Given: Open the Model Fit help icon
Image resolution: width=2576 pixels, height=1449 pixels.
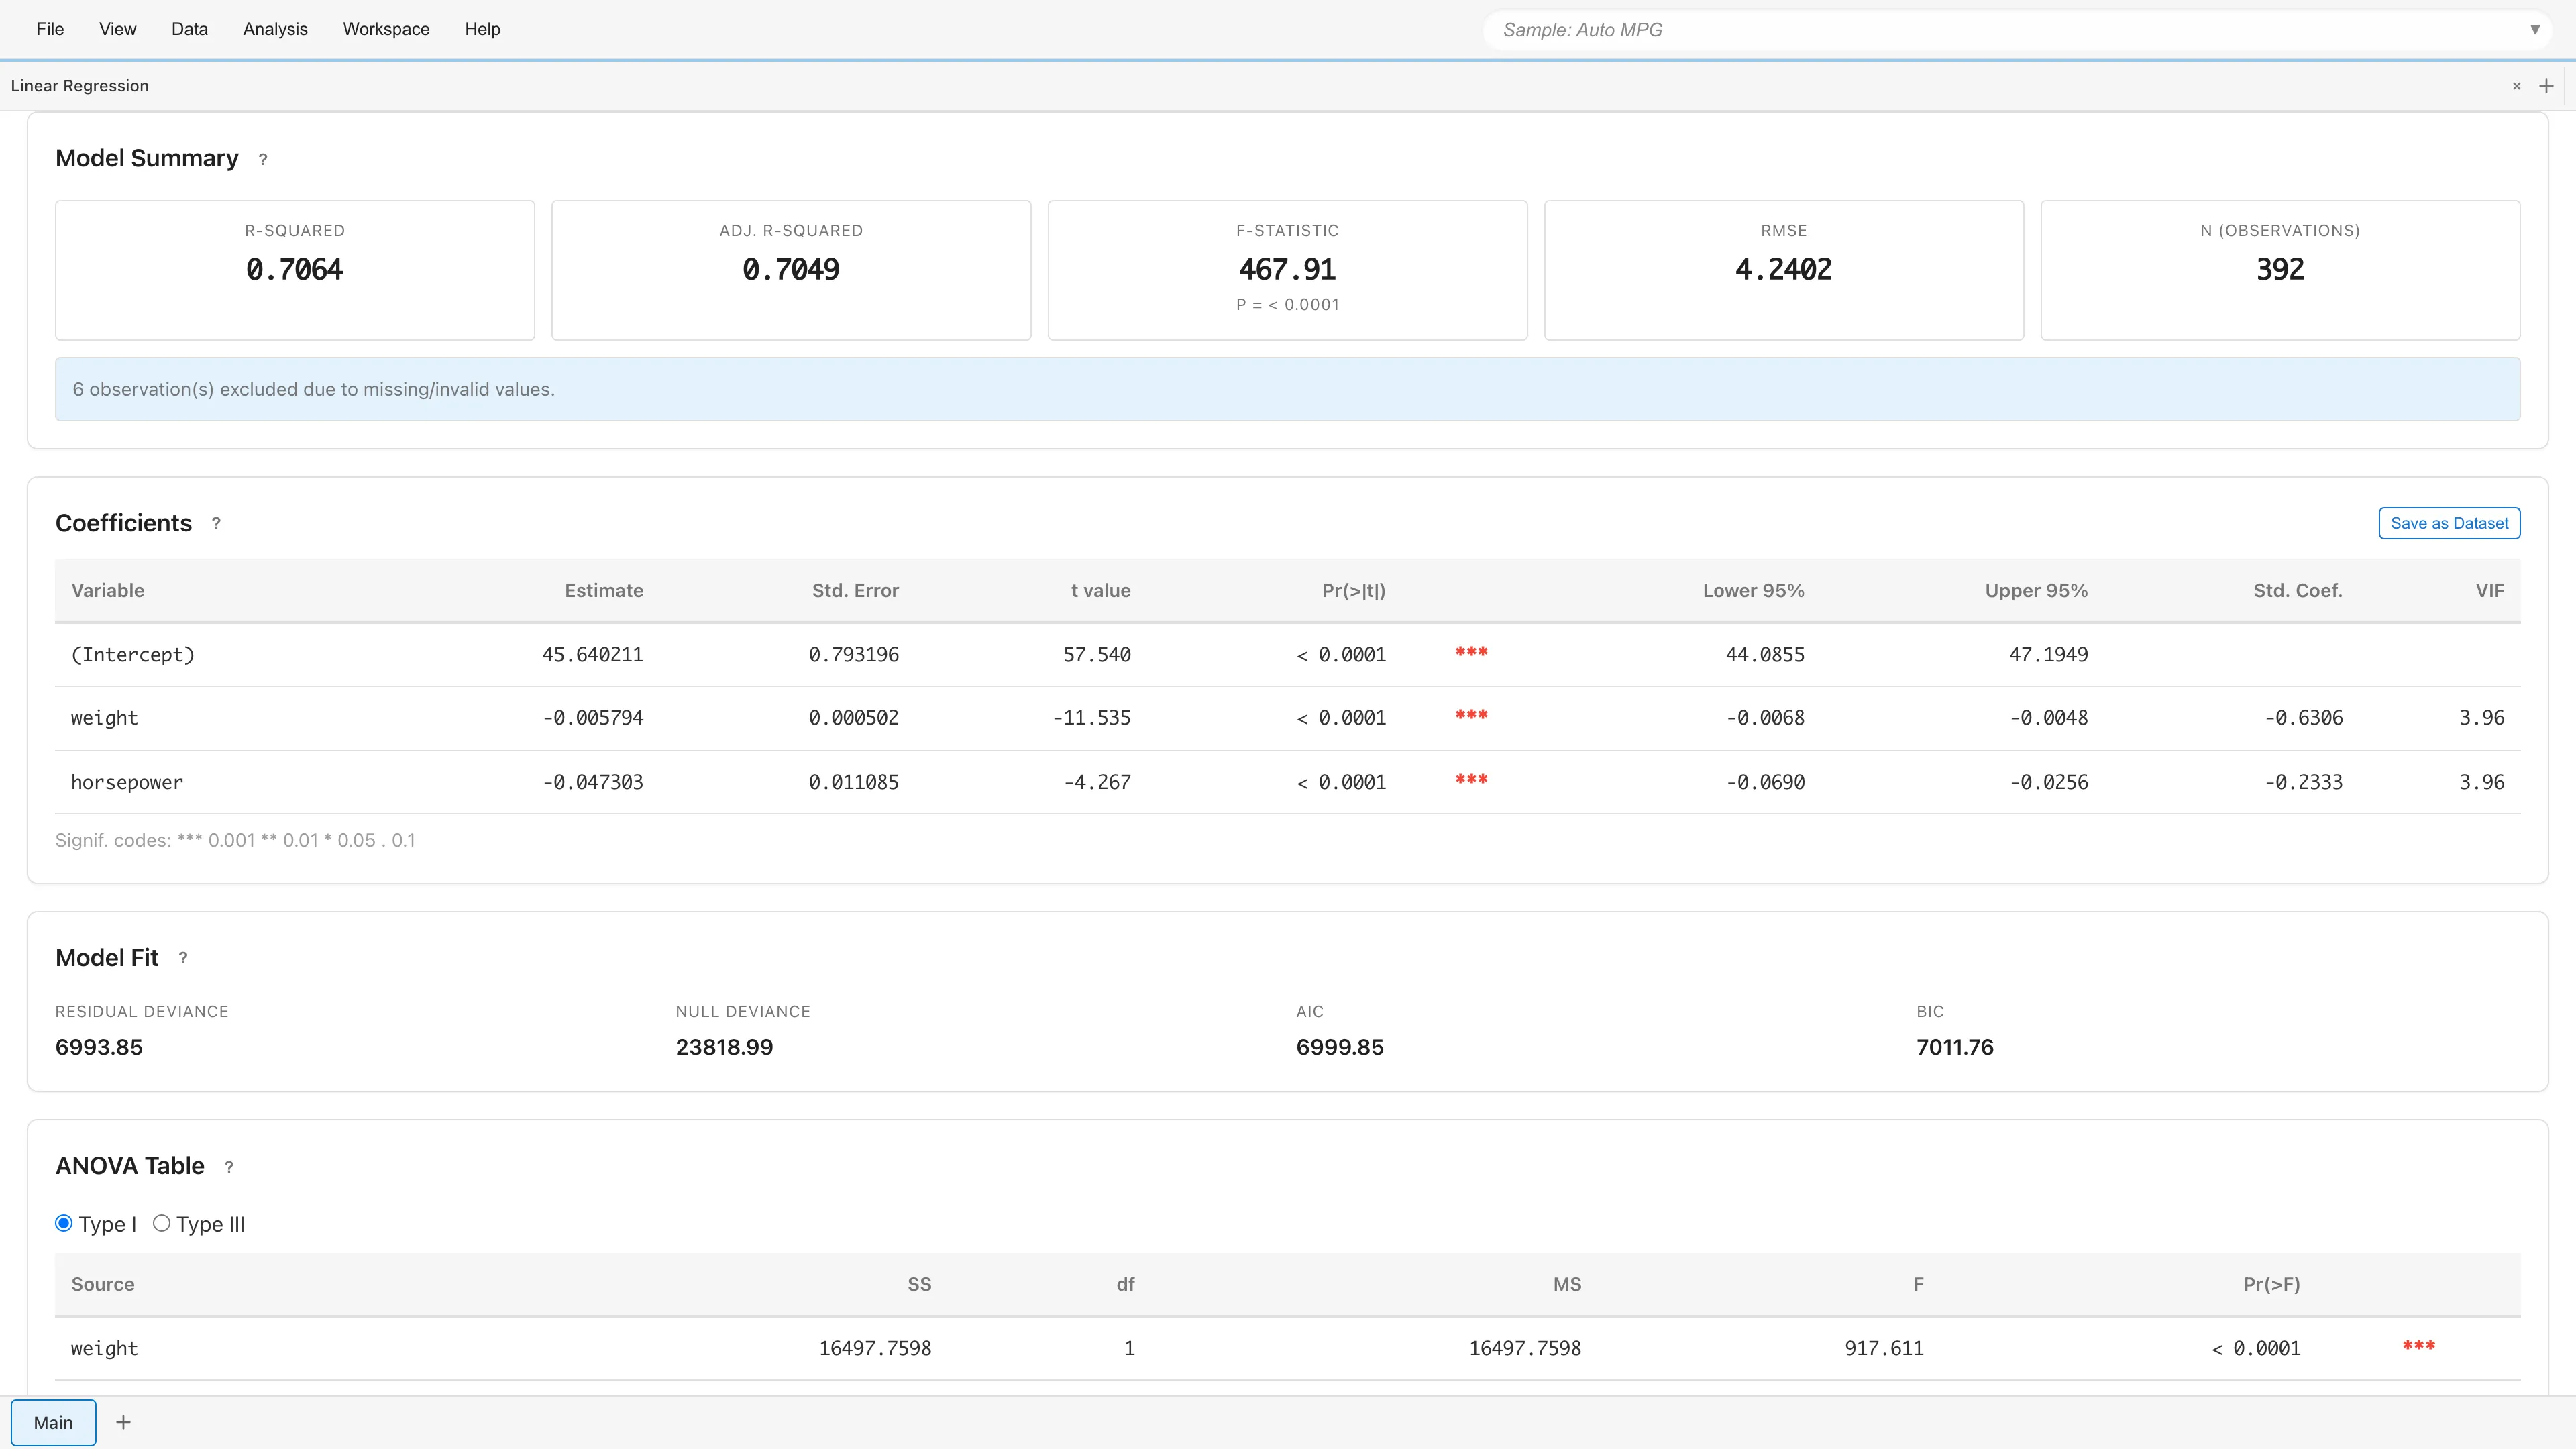Looking at the screenshot, I should (x=183, y=958).
